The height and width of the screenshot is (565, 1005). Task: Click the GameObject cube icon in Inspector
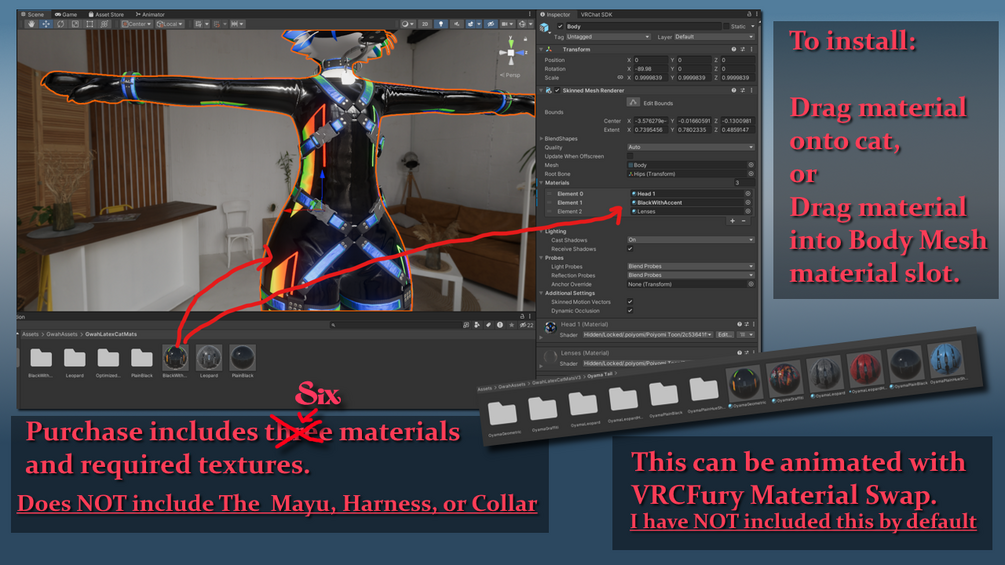[x=545, y=28]
